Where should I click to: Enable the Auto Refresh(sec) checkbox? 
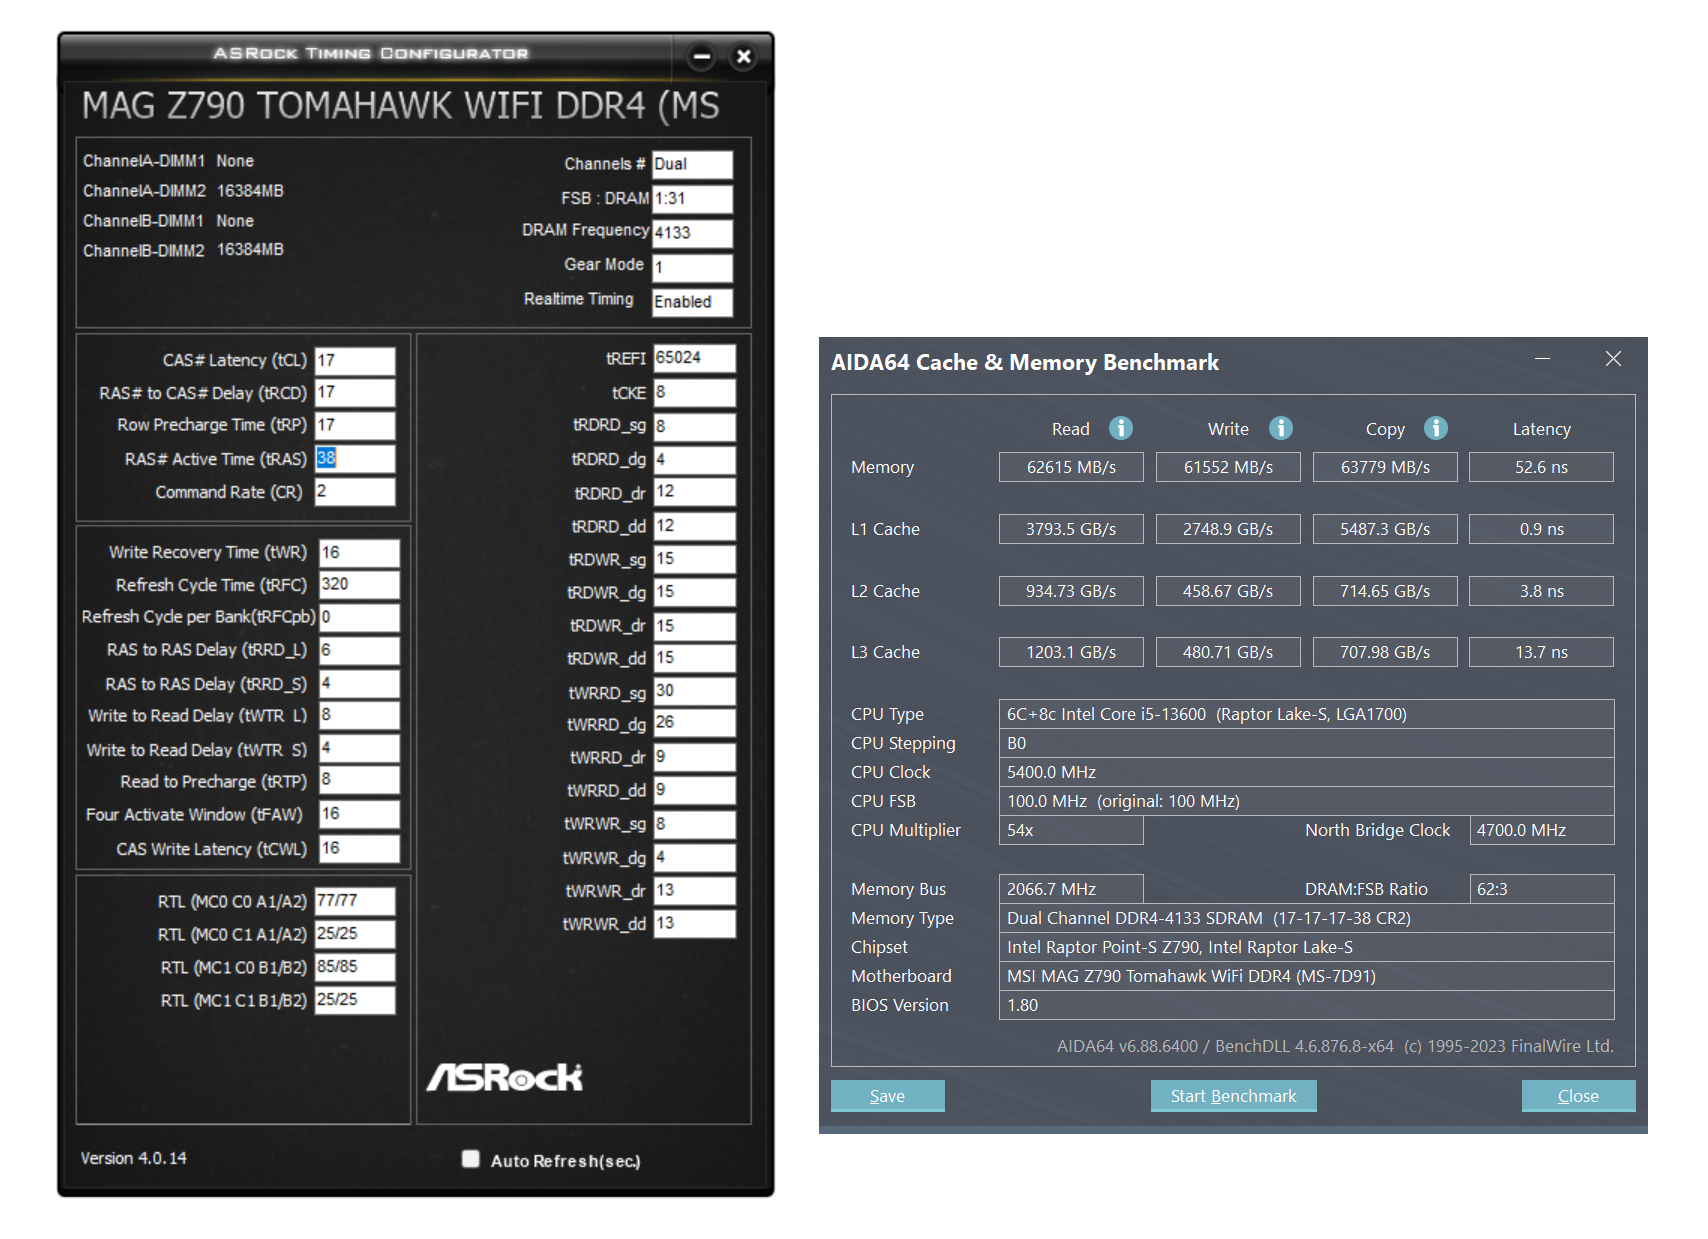(x=471, y=1159)
